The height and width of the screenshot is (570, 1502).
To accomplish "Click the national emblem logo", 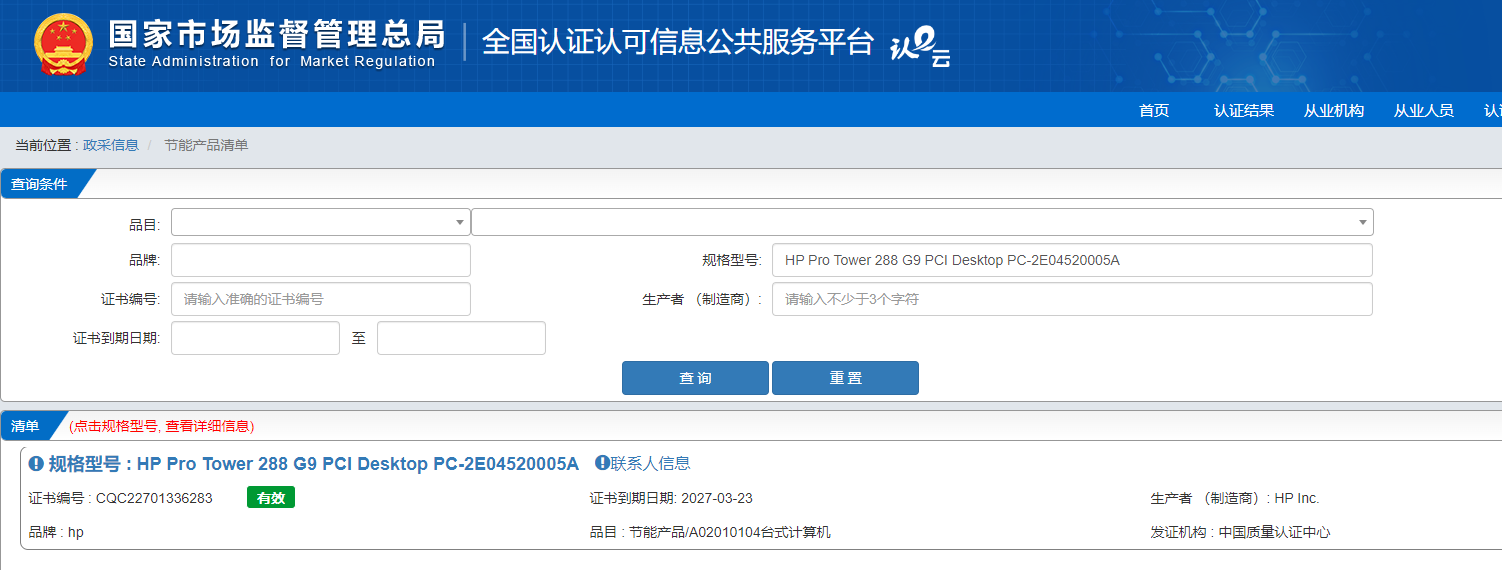I will pyautogui.click(x=63, y=45).
